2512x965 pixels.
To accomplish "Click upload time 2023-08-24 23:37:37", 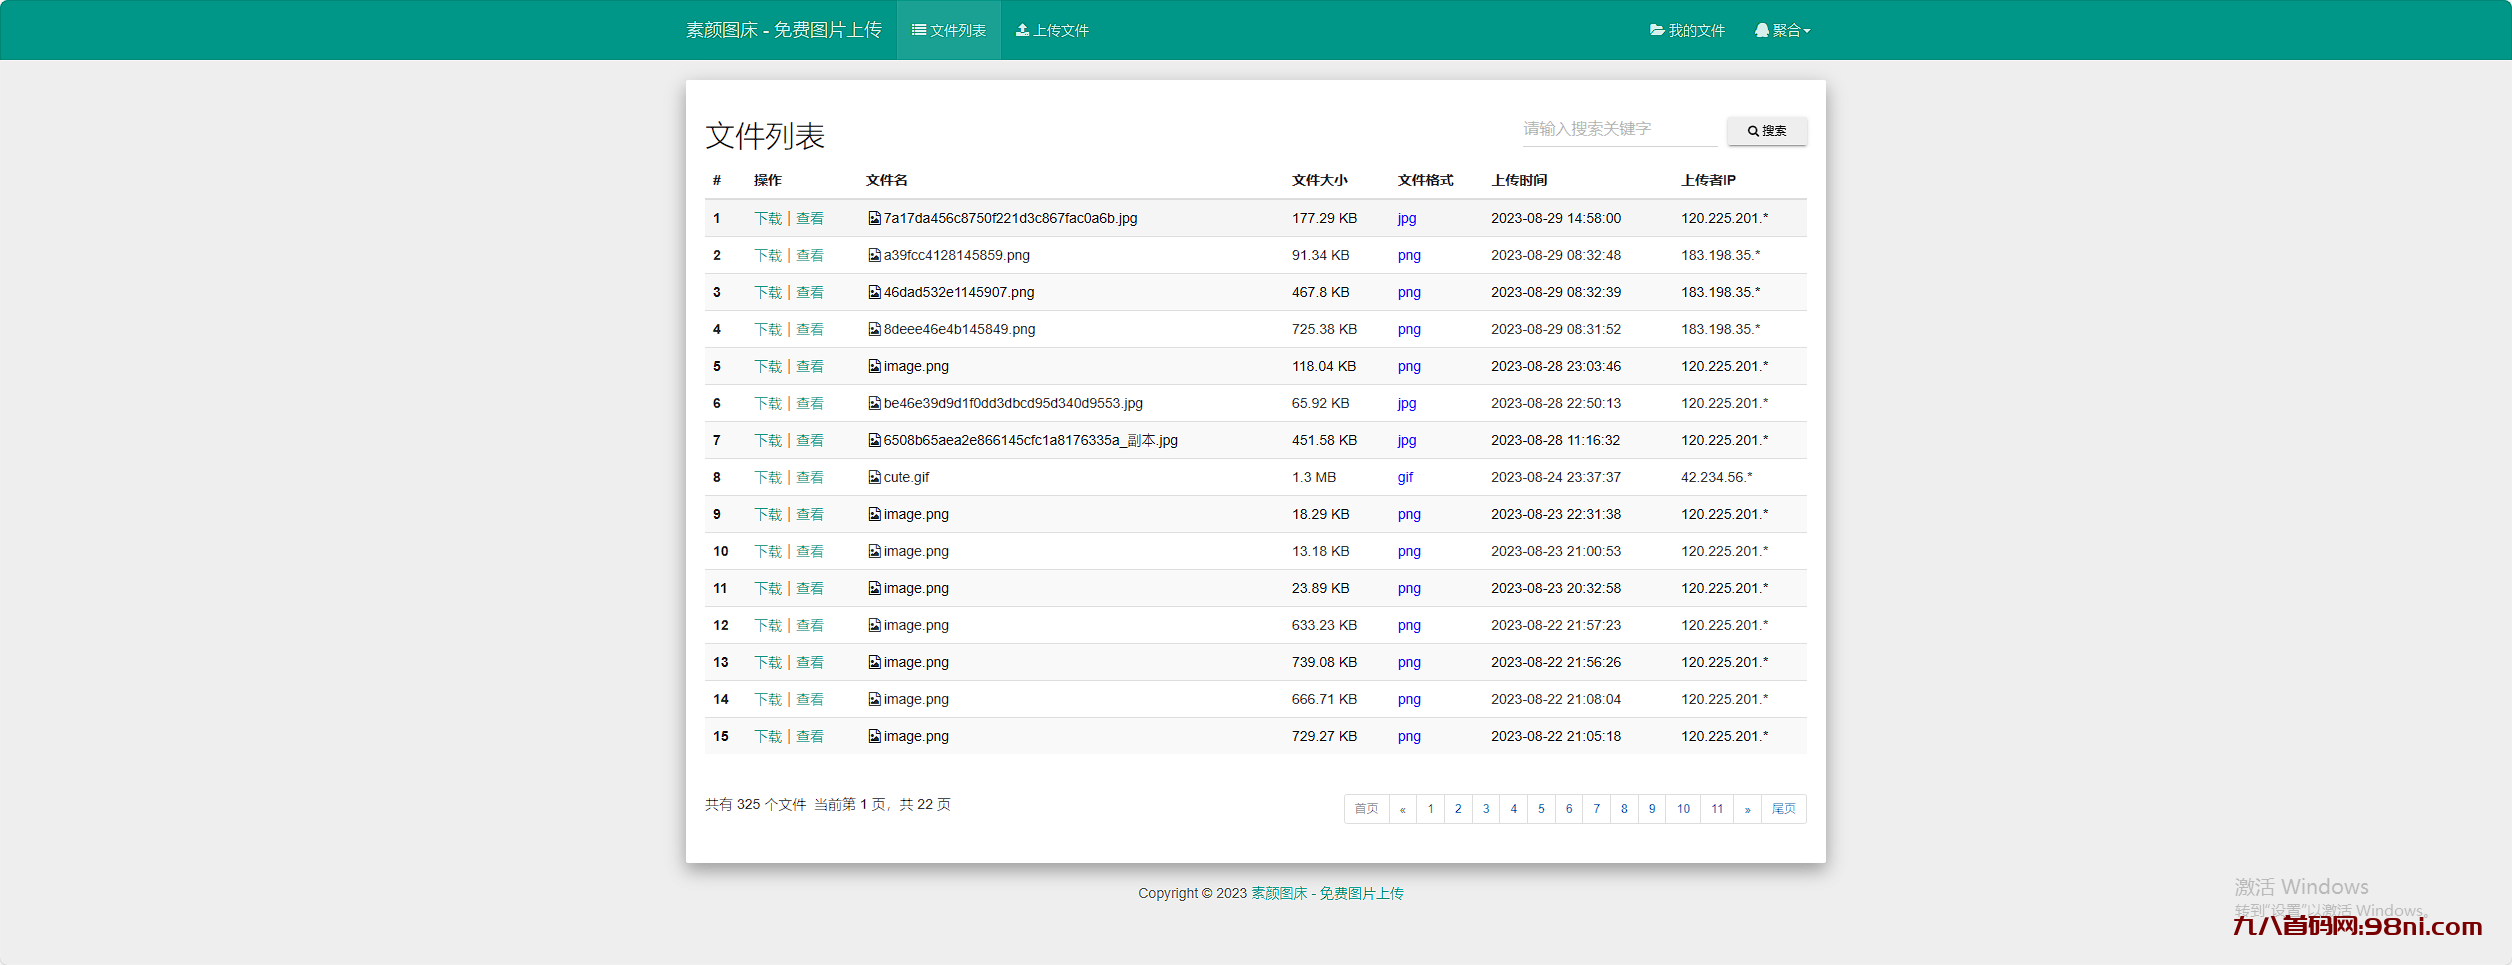I will 1556,477.
